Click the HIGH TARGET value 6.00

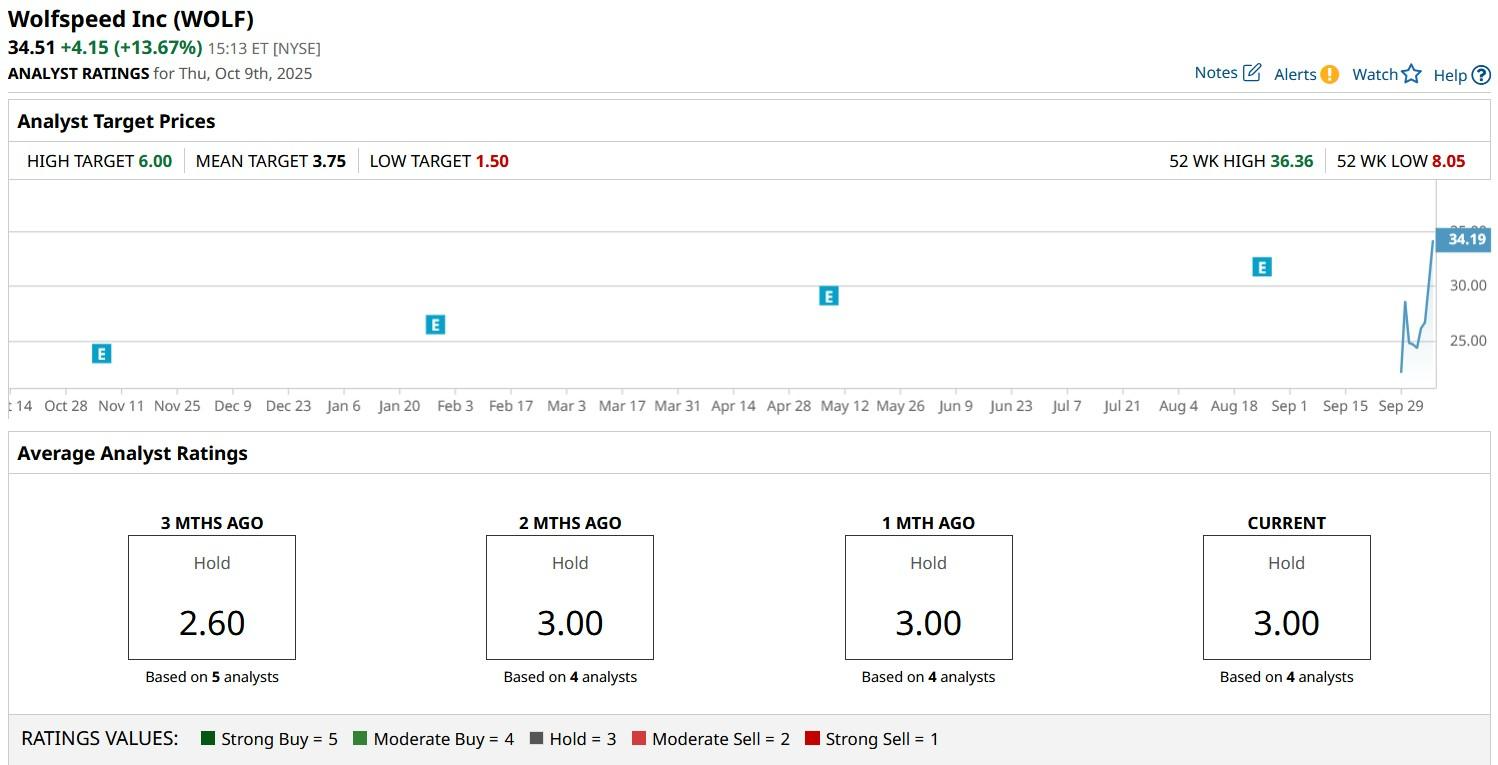click(x=155, y=161)
